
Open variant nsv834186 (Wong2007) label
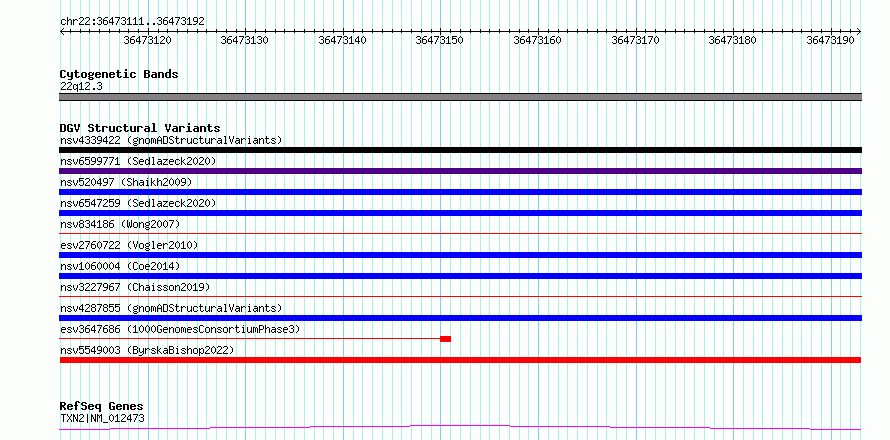click(120, 224)
